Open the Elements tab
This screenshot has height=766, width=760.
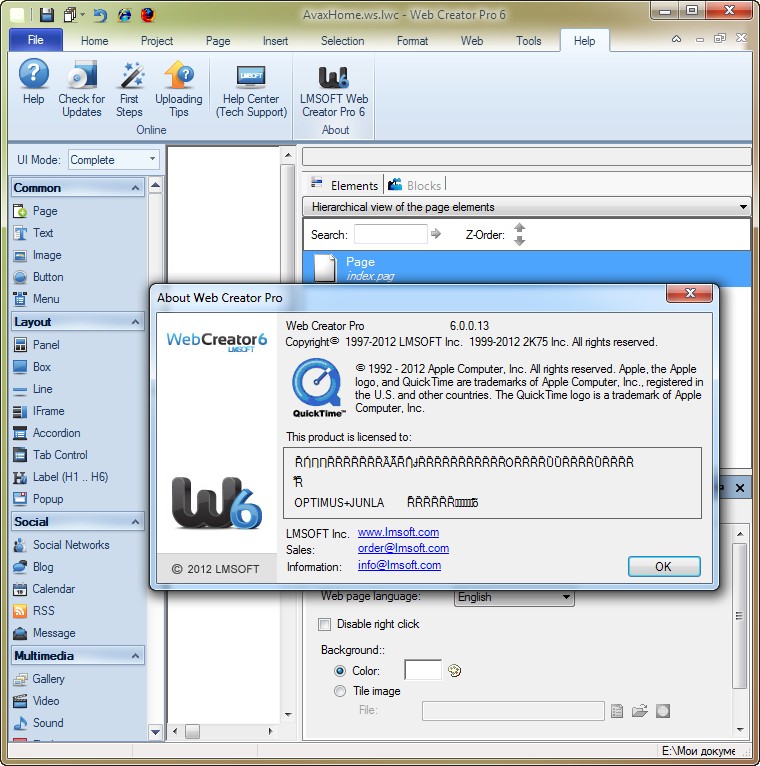345,185
